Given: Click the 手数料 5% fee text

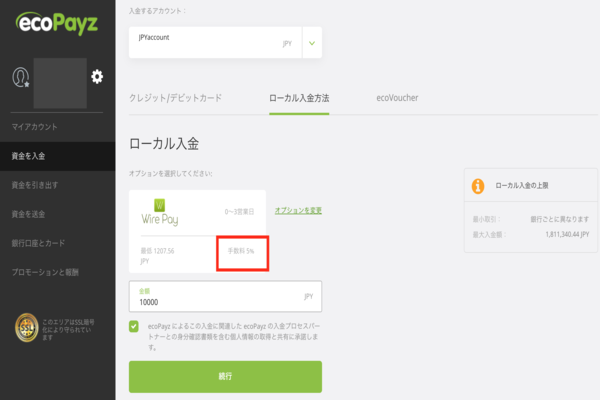Looking at the screenshot, I should tap(241, 251).
